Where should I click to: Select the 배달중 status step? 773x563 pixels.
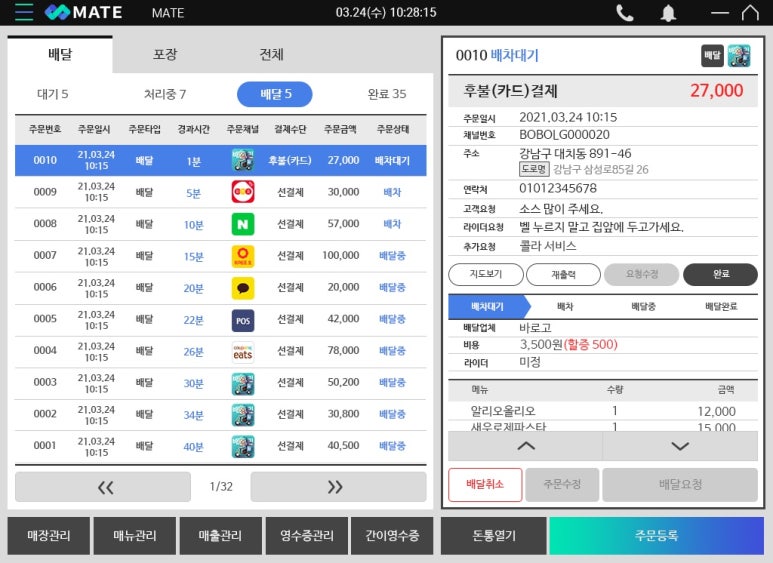click(643, 307)
